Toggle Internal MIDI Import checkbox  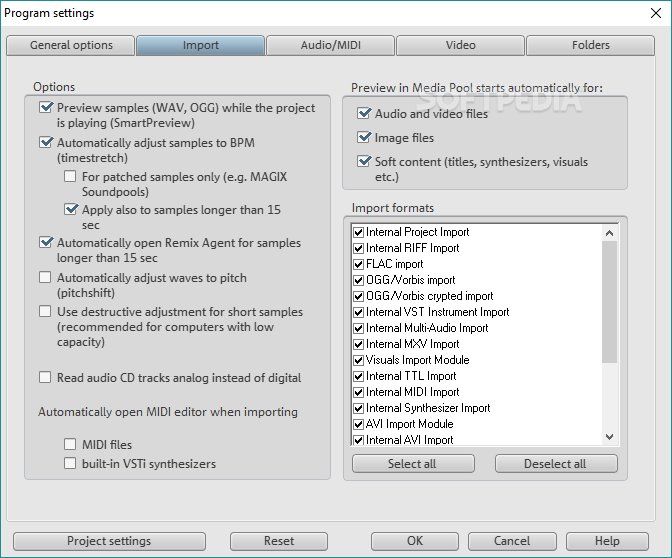click(358, 392)
